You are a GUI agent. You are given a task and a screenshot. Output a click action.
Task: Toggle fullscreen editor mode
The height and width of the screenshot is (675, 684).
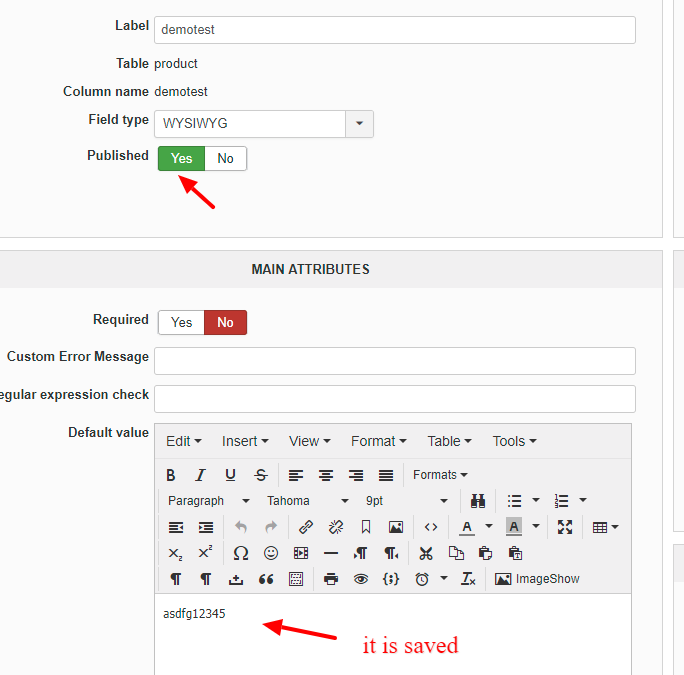pyautogui.click(x=565, y=527)
